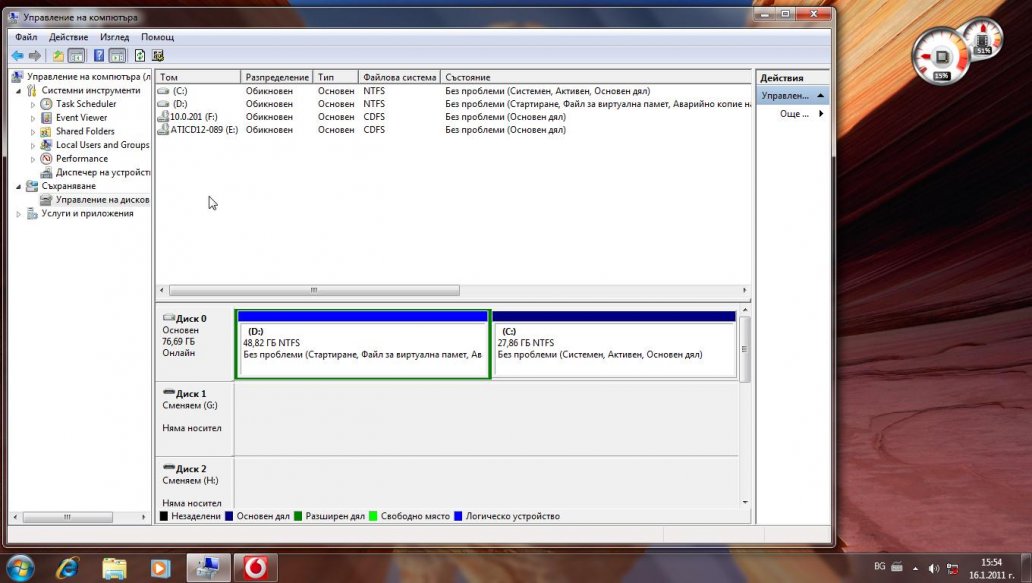Click the Refresh icon in the toolbar
Screen dimensions: 1032x583
pos(139,56)
